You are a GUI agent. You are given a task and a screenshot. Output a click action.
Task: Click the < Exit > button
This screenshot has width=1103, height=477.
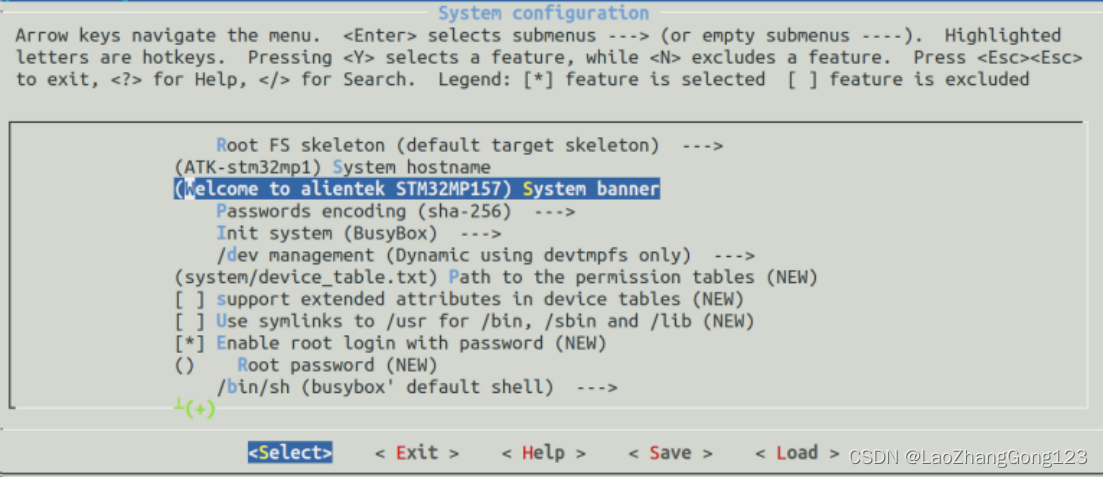(x=417, y=452)
